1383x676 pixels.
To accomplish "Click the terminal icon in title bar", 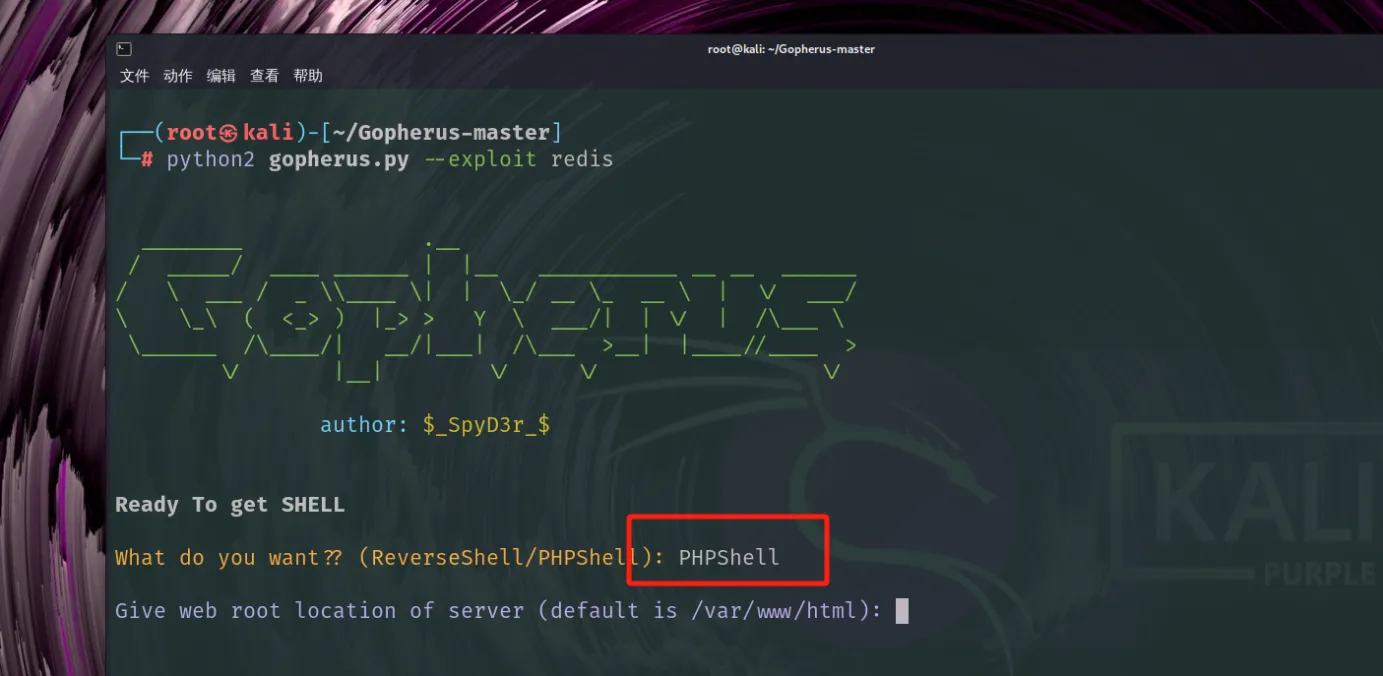I will 124,49.
